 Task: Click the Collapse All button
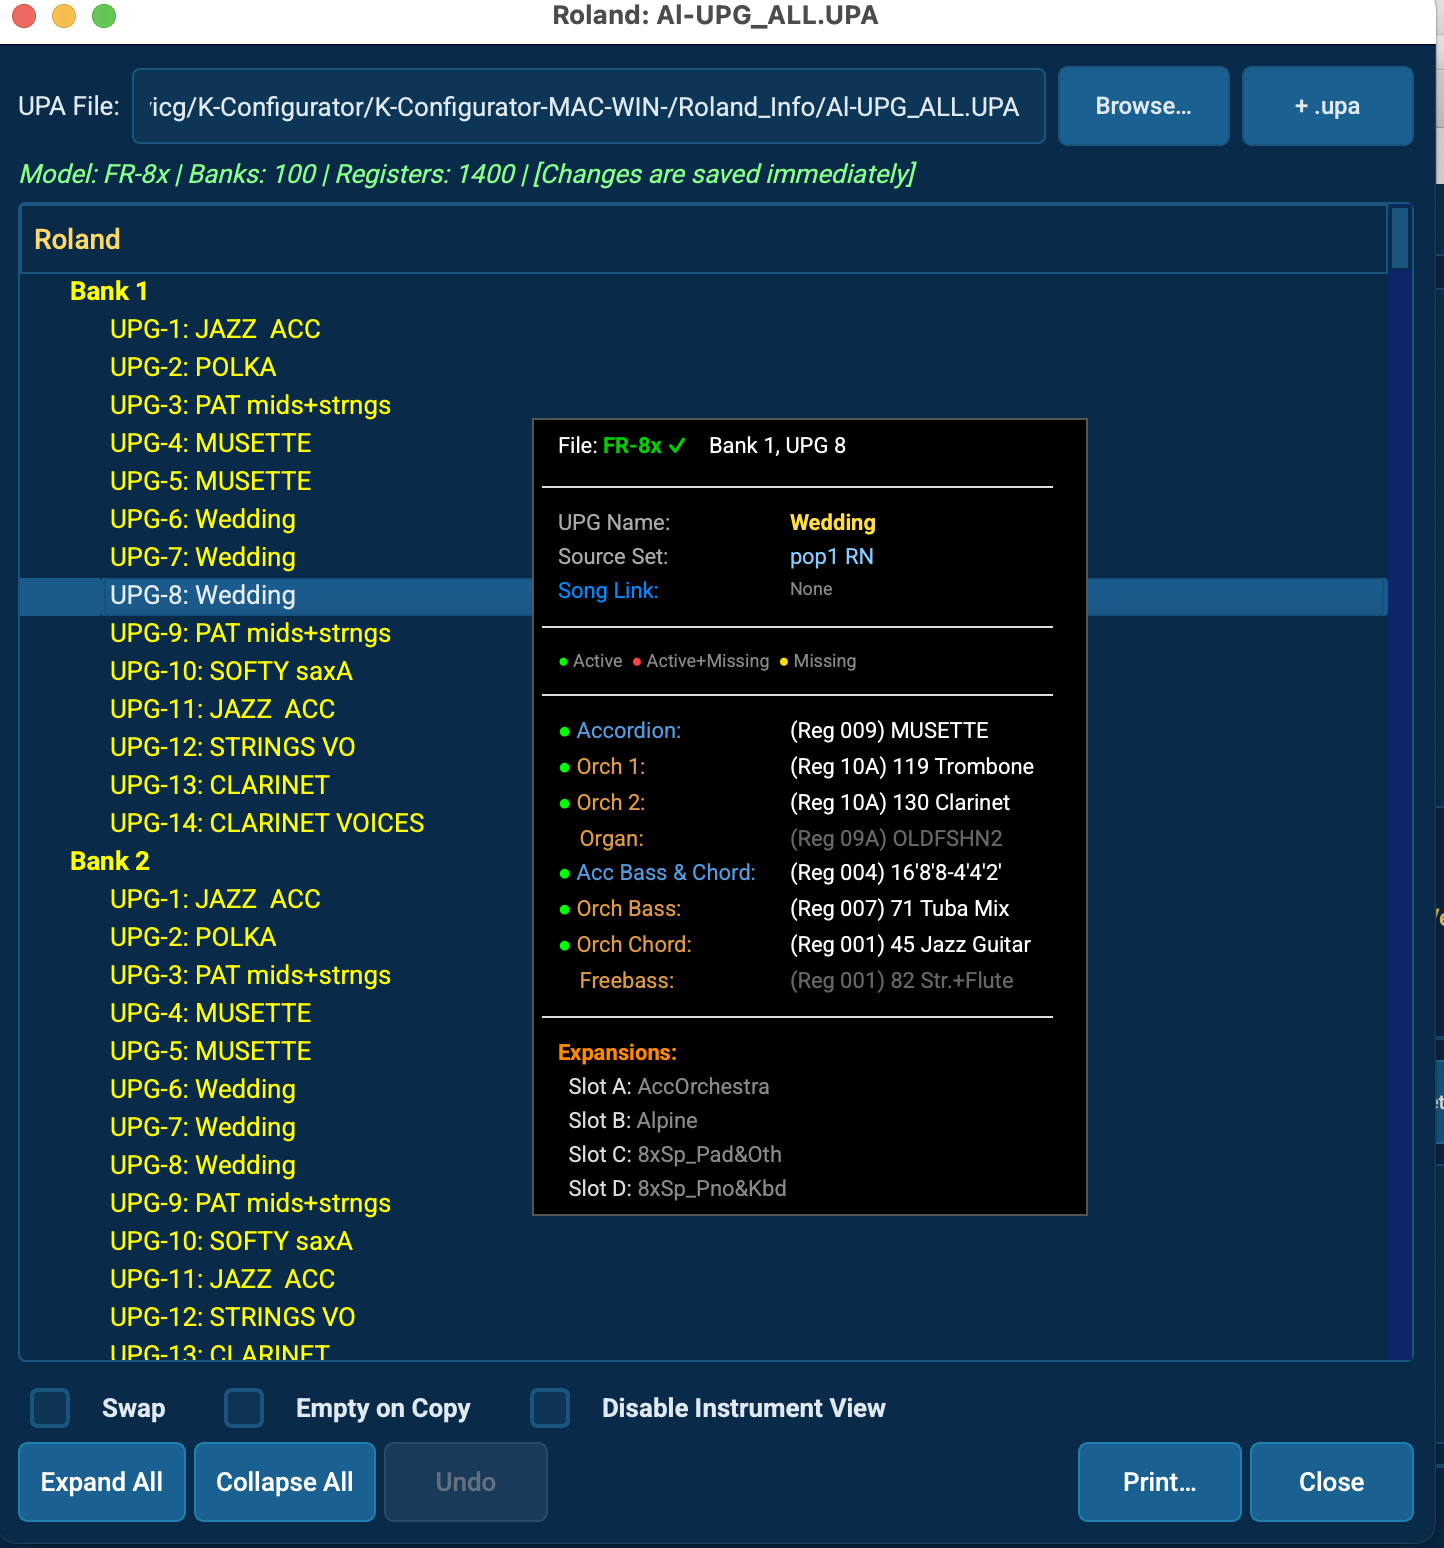(285, 1482)
